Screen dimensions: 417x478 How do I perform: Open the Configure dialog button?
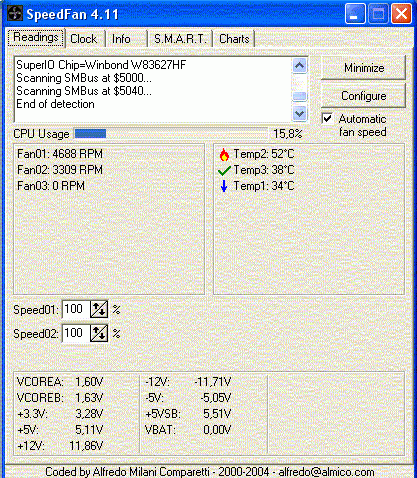(x=363, y=96)
